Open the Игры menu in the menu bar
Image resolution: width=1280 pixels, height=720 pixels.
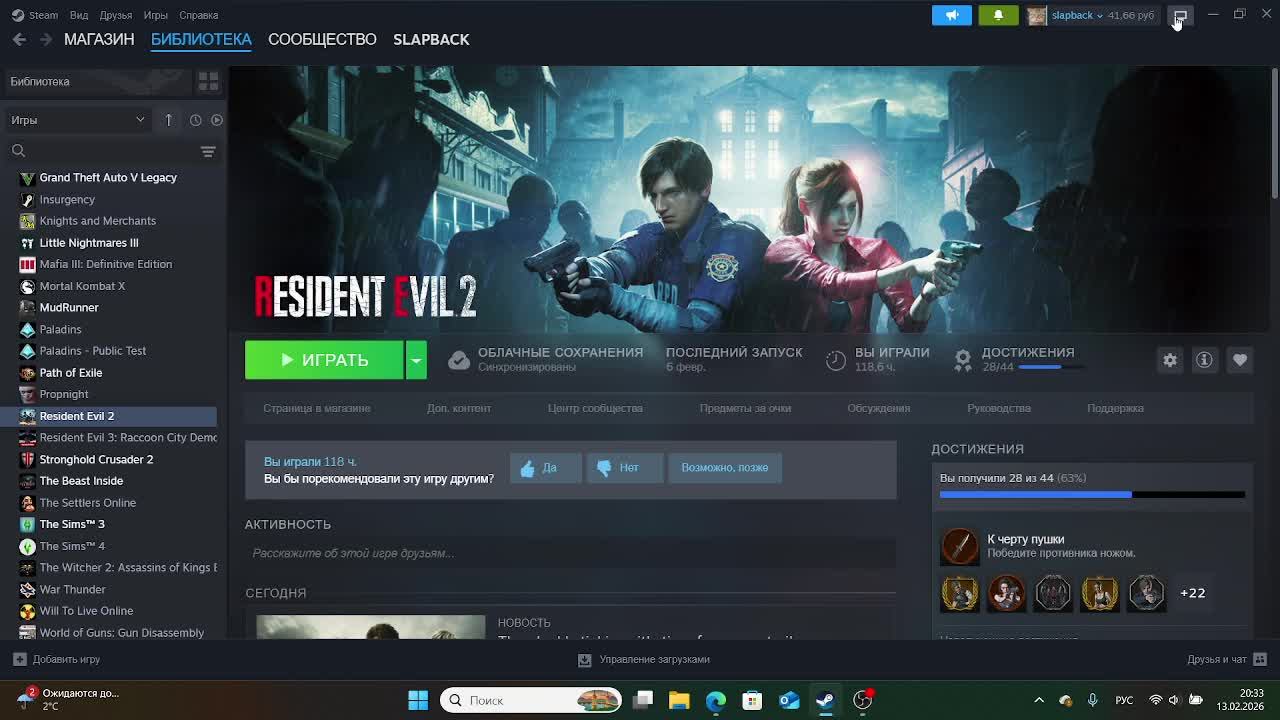155,15
